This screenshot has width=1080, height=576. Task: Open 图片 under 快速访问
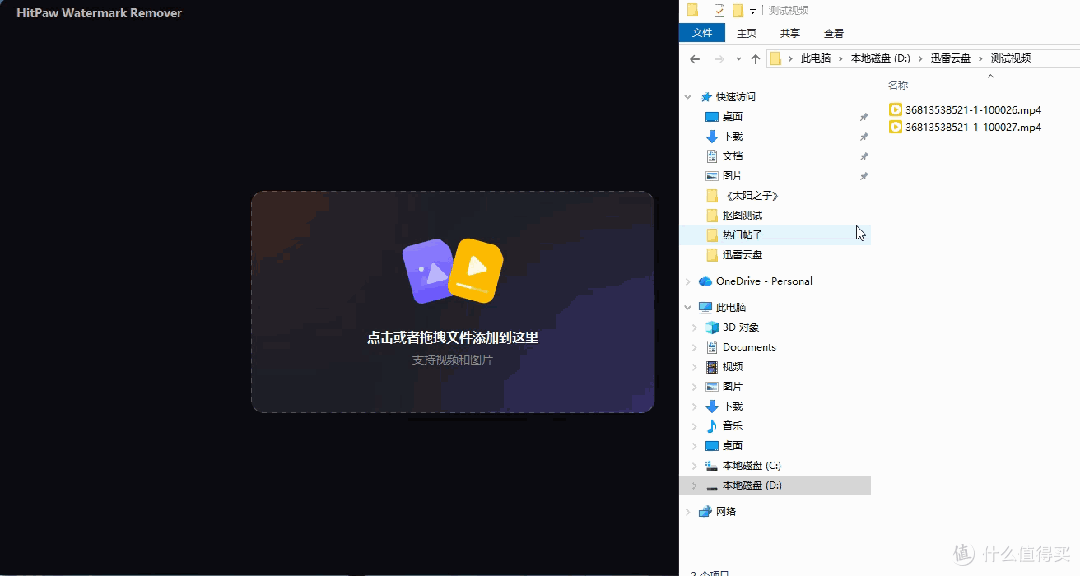pyautogui.click(x=733, y=176)
